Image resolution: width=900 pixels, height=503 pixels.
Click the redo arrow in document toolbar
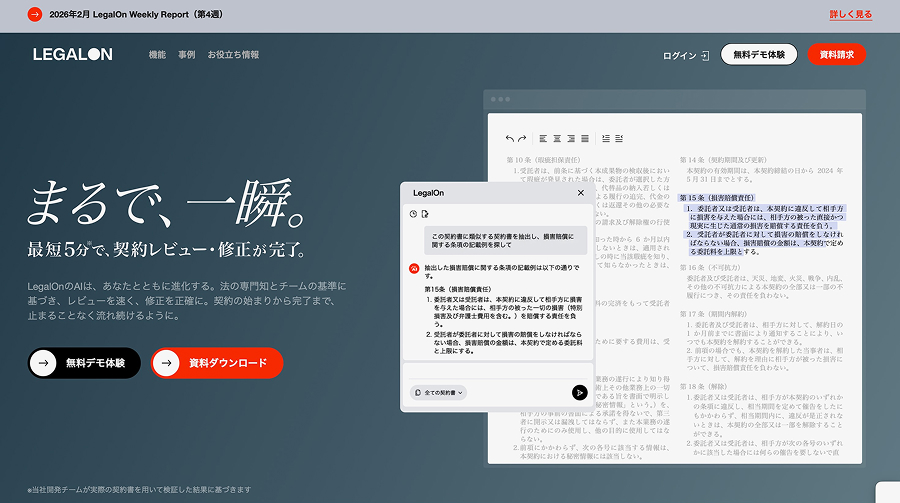point(522,138)
